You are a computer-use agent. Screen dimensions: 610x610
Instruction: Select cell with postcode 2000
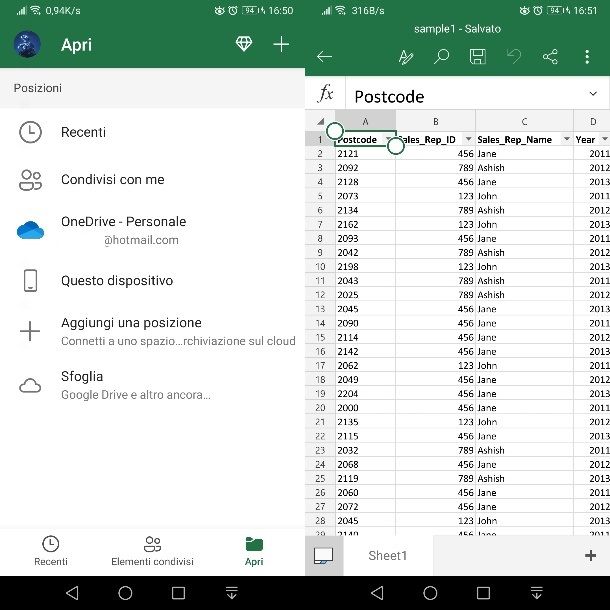pos(365,408)
